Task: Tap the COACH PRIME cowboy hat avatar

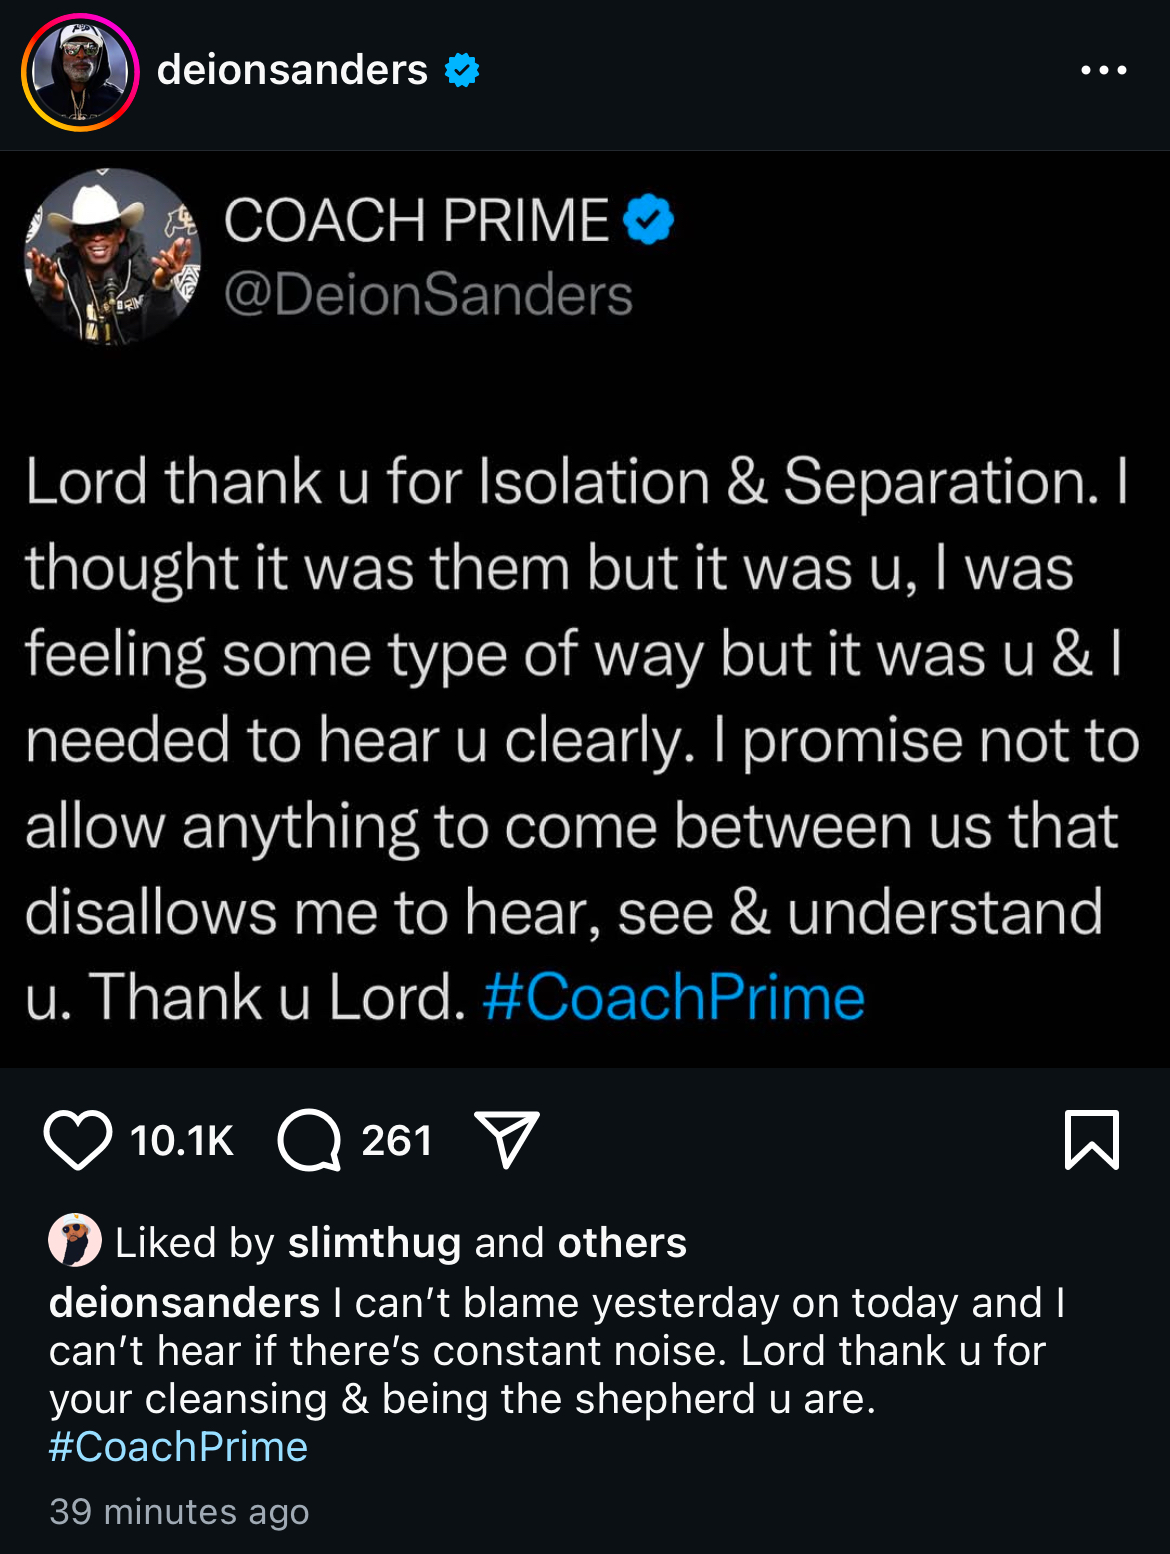Action: pyautogui.click(x=112, y=257)
